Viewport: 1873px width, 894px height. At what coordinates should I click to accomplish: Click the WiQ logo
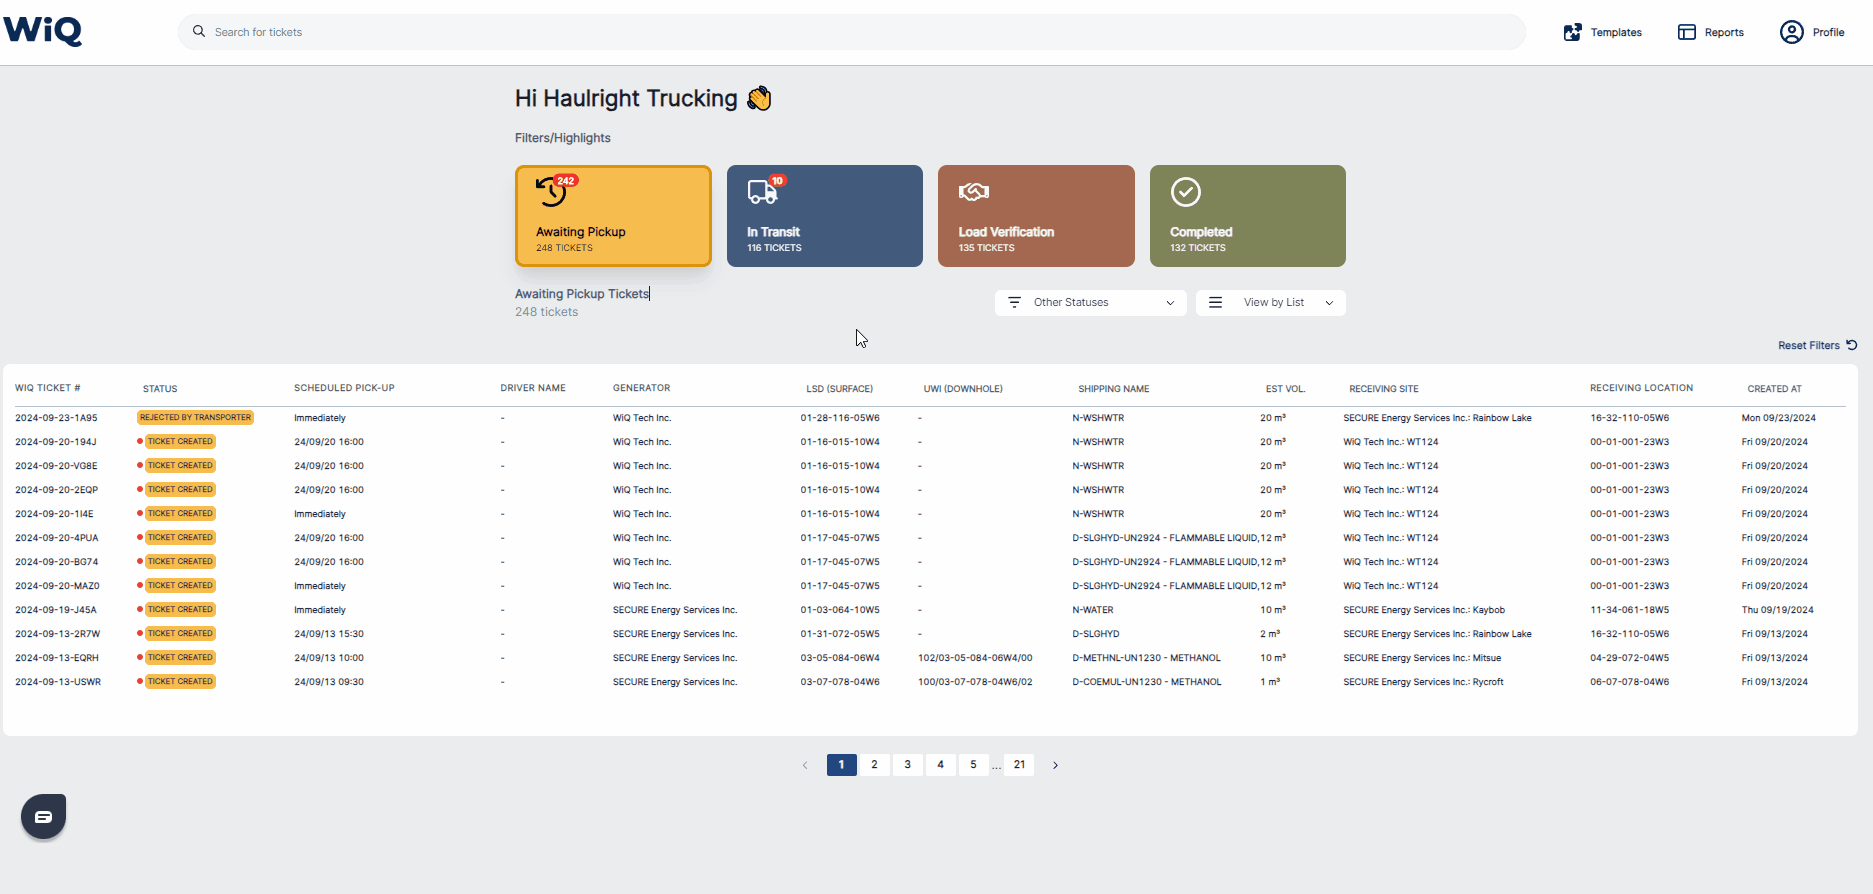pos(43,31)
